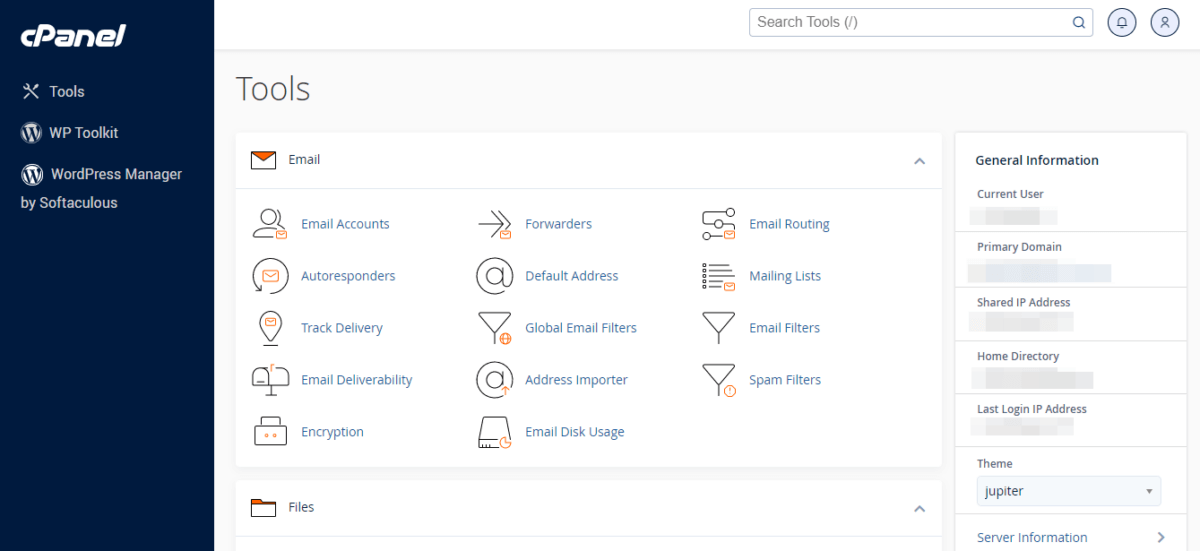Open the Email Routing icon
Viewport: 1200px width, 551px height.
tap(718, 224)
